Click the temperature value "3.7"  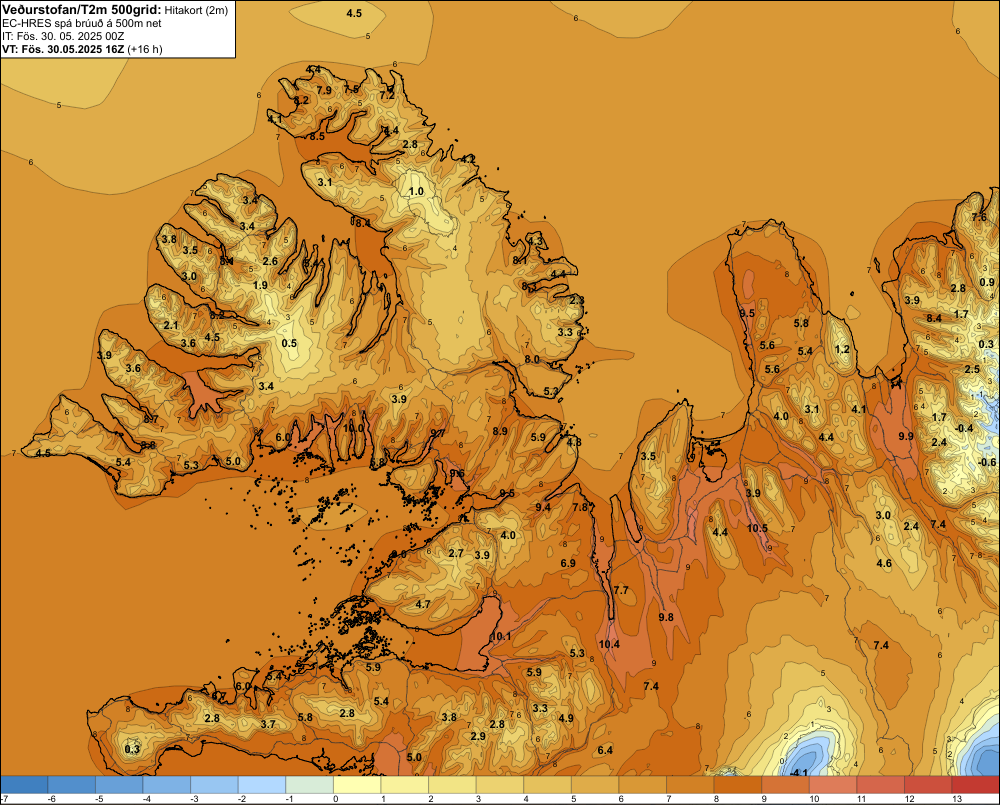(268, 724)
